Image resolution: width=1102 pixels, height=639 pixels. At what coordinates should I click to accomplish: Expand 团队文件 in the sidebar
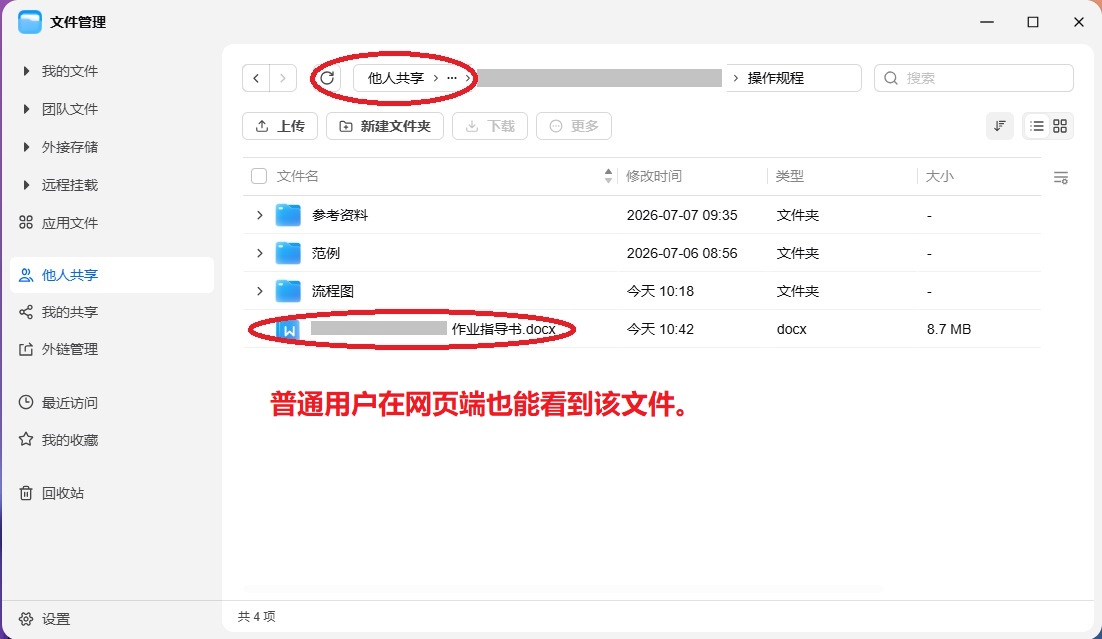(26, 109)
